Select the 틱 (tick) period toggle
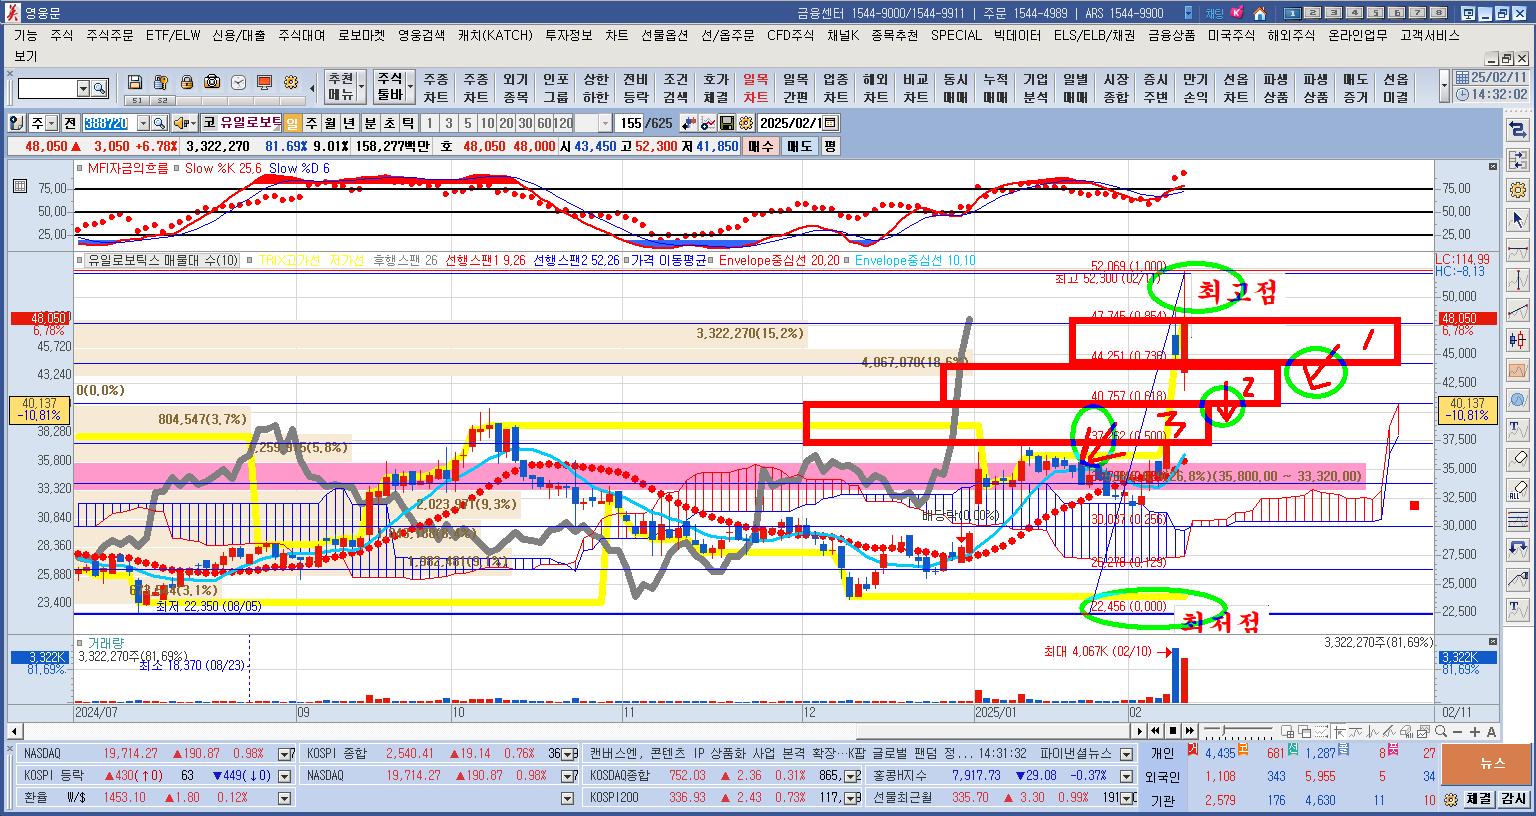Image resolution: width=1536 pixels, height=816 pixels. (x=407, y=123)
